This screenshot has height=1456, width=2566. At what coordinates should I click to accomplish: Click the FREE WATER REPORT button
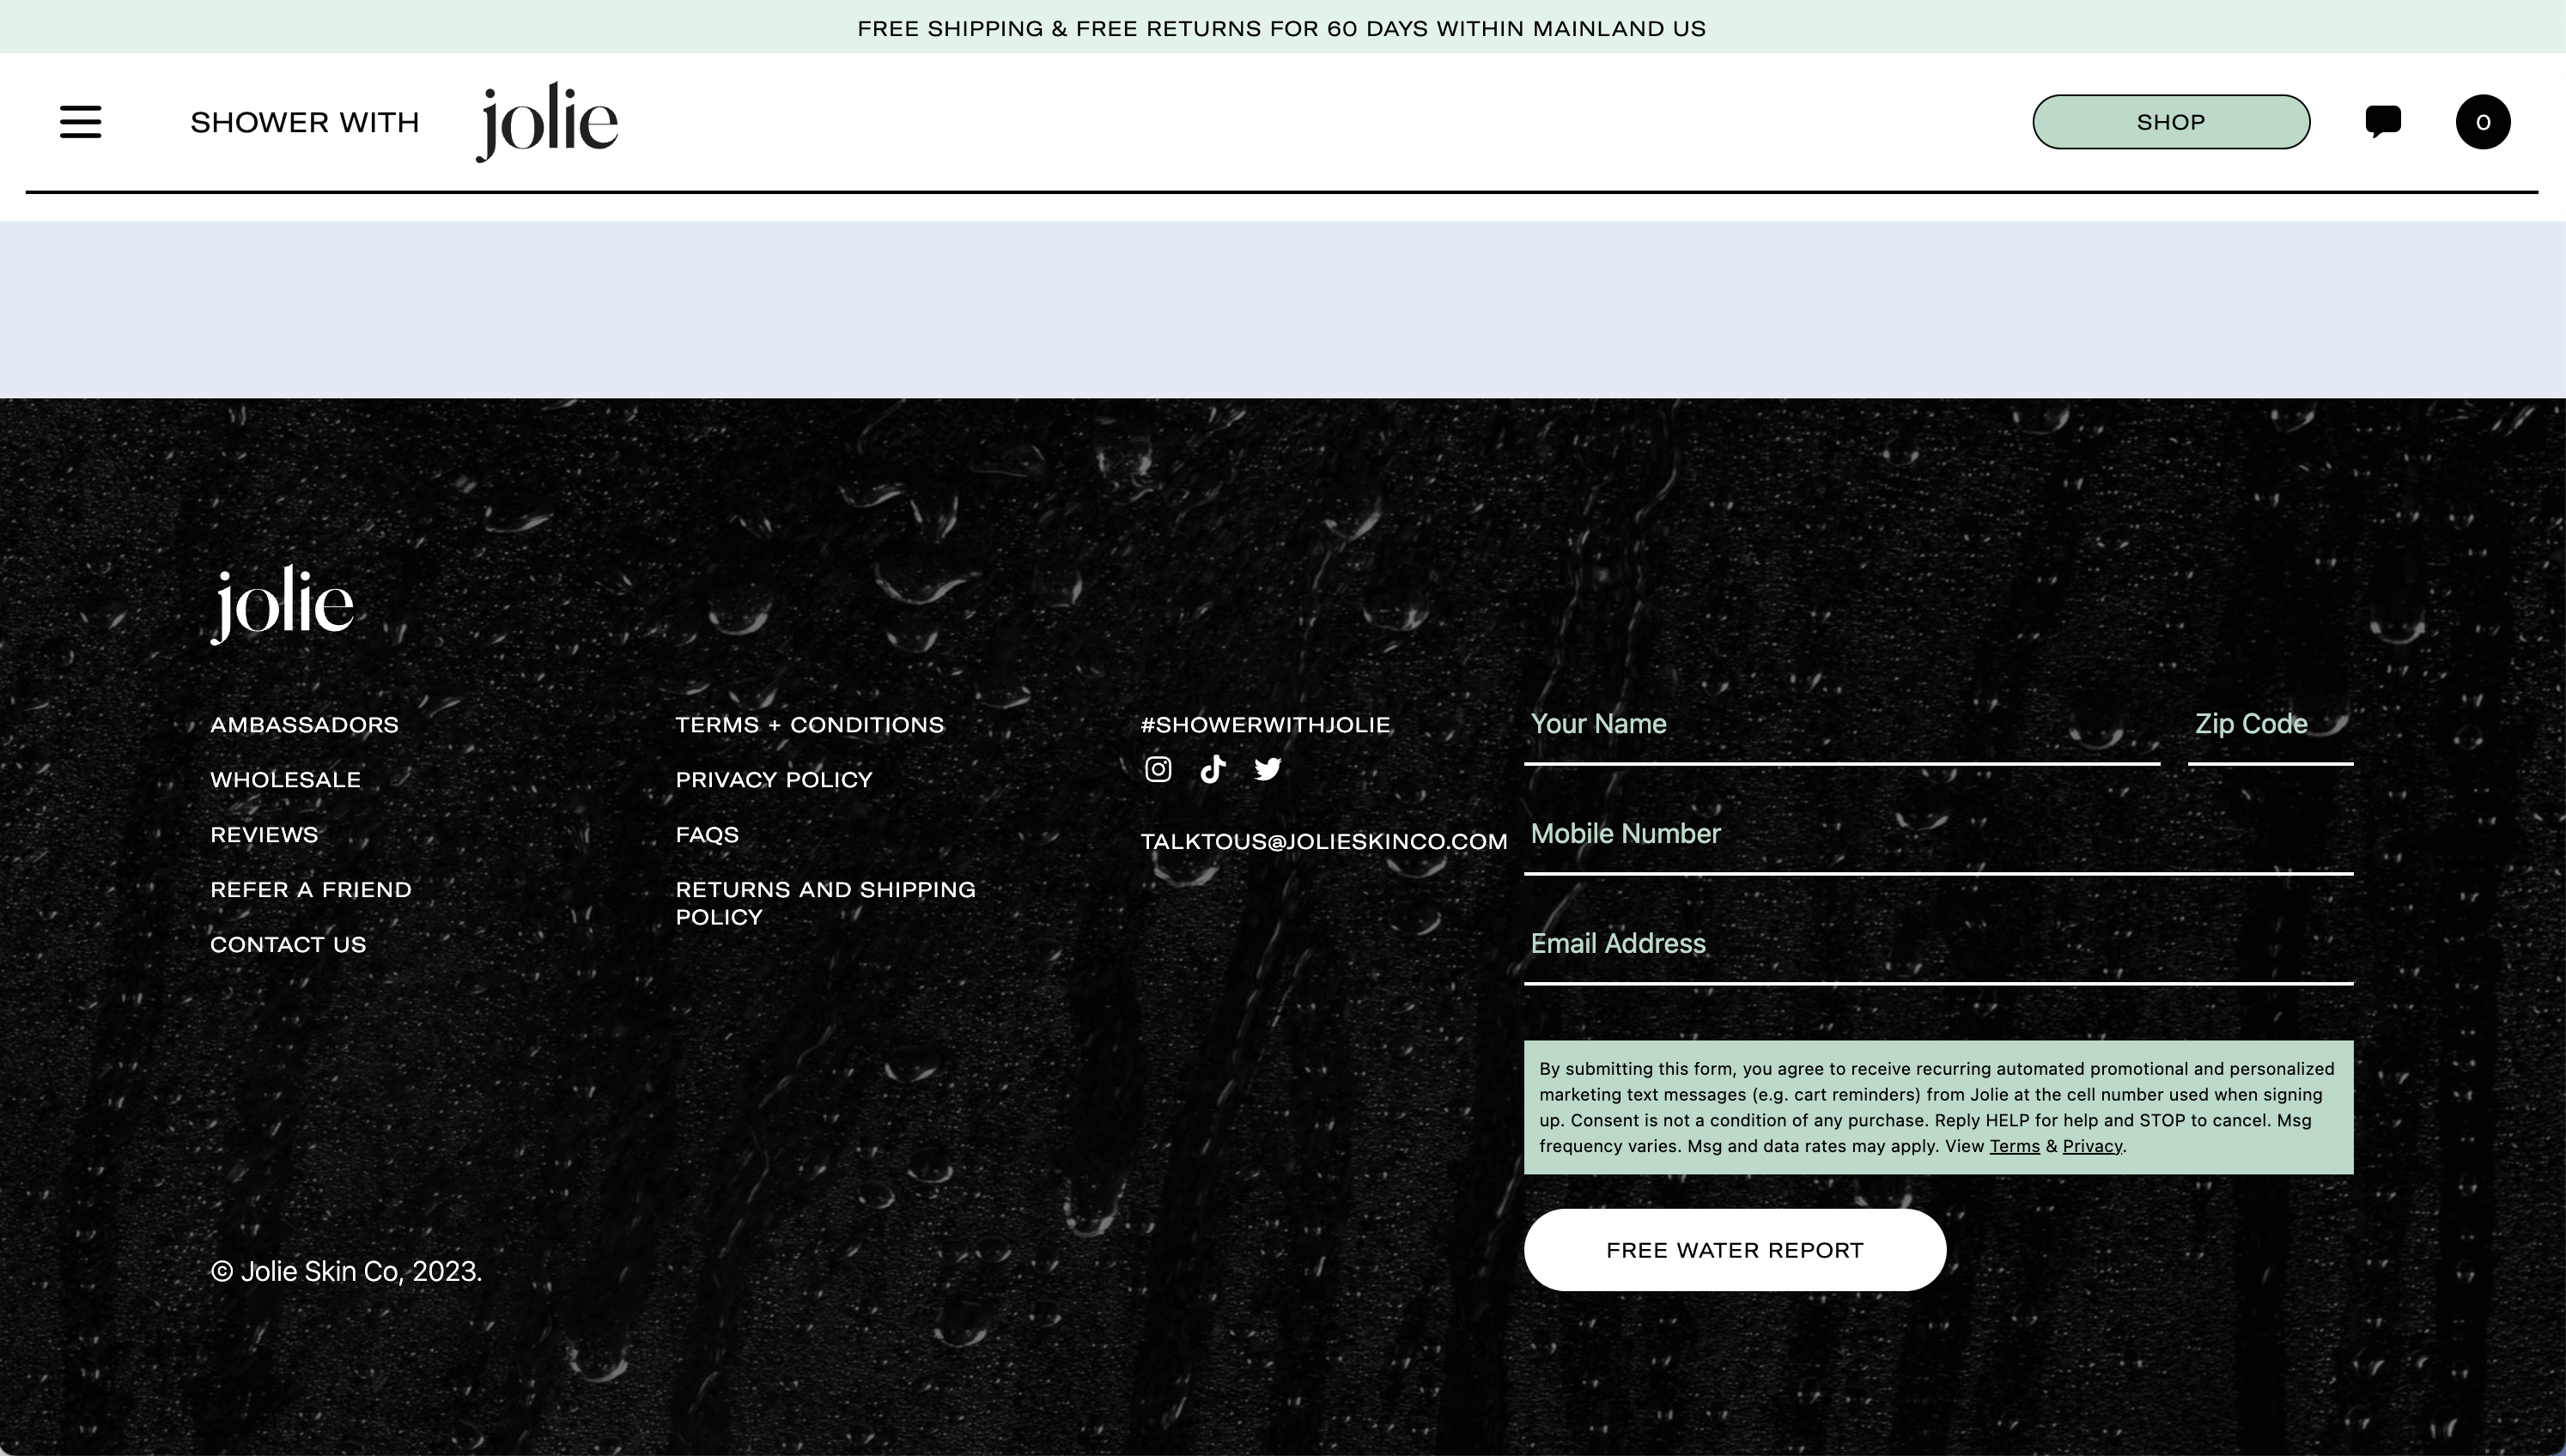click(1733, 1249)
